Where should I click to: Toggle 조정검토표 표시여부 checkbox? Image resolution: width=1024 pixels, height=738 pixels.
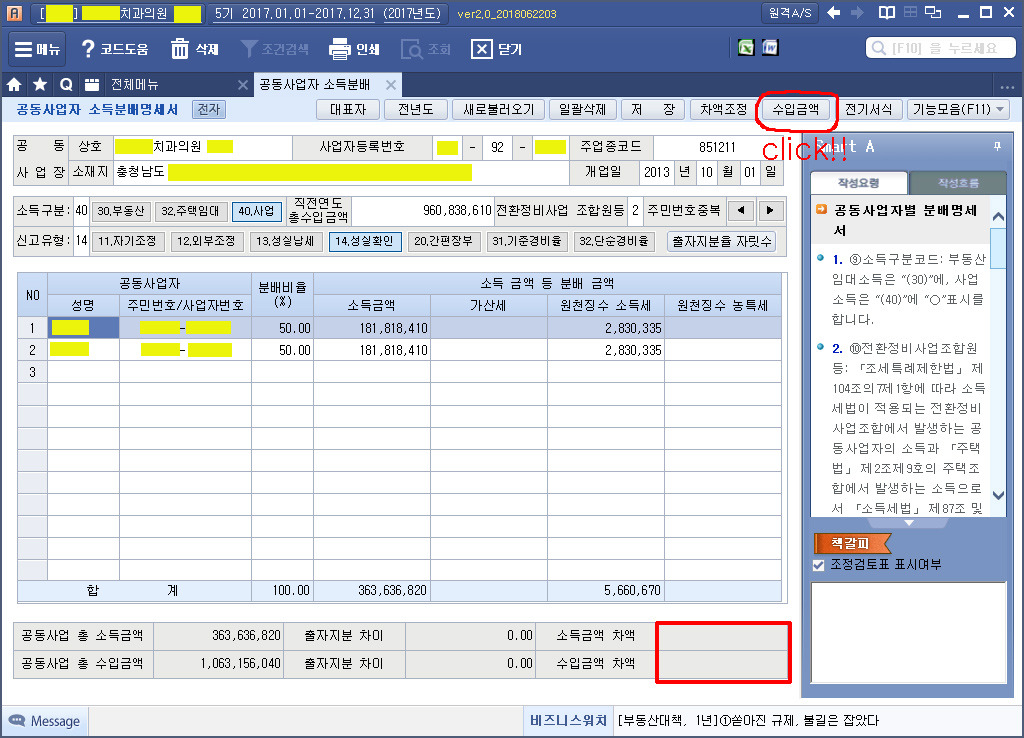(818, 565)
